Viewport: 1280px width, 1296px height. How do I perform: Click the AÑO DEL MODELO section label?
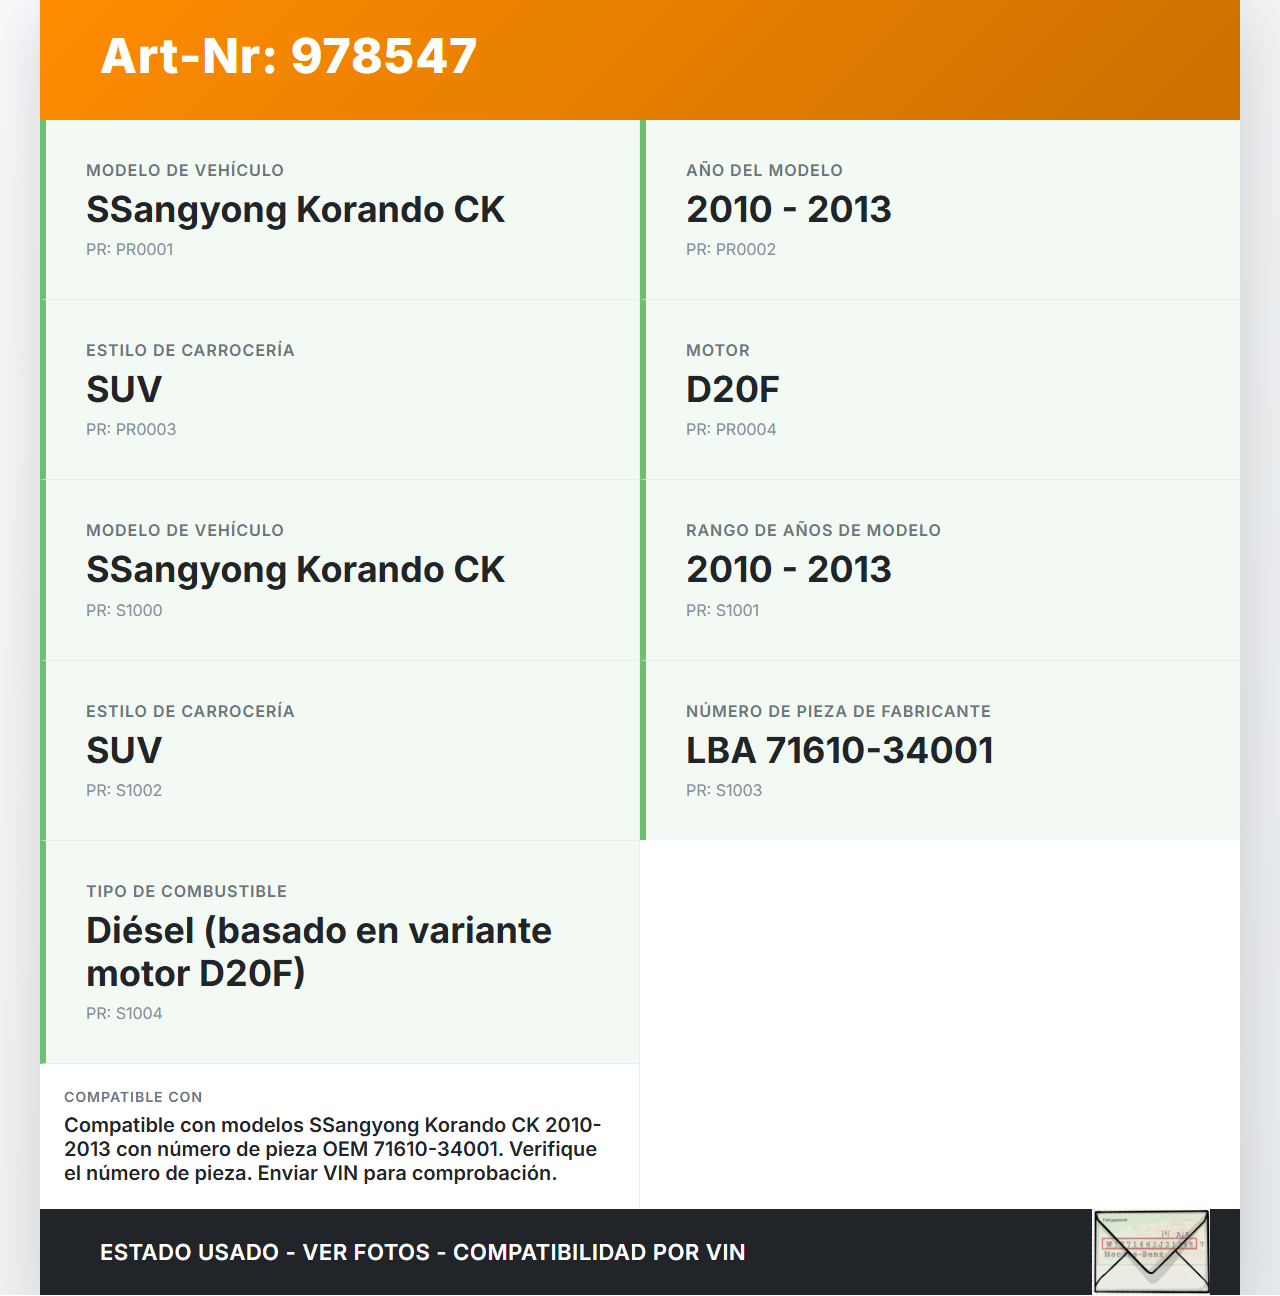tap(764, 170)
